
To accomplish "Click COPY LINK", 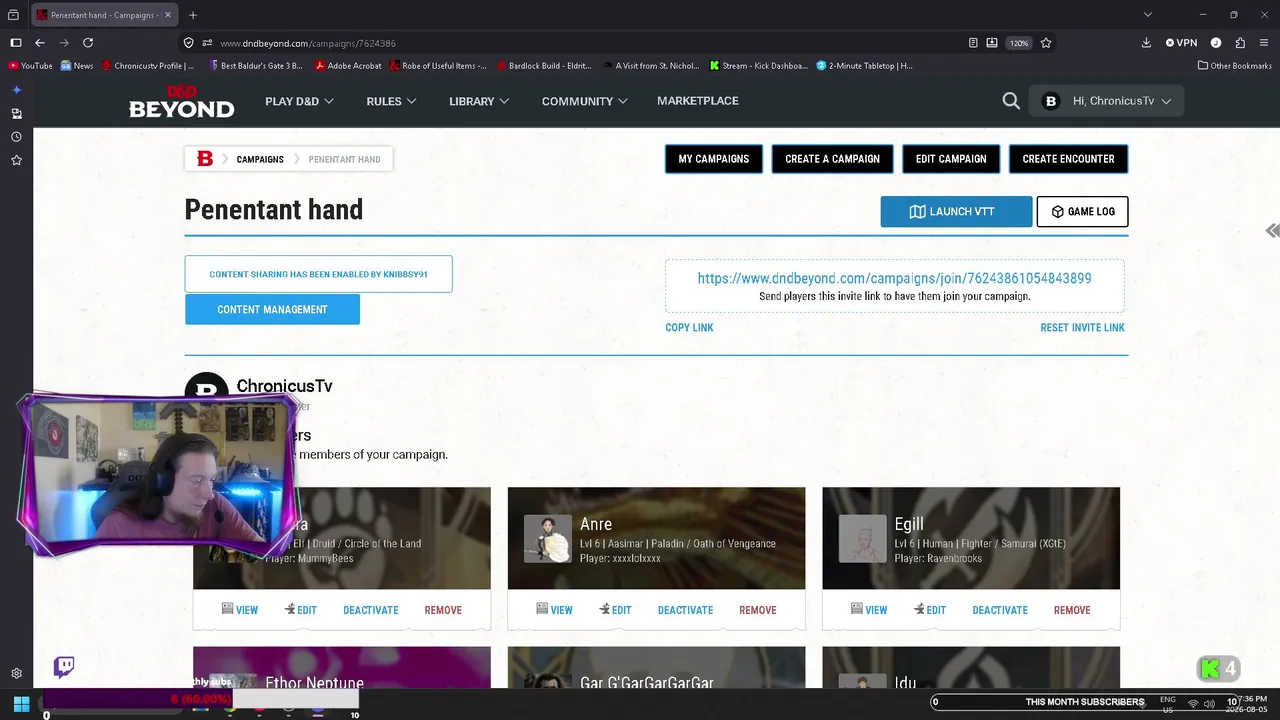I will (x=689, y=328).
